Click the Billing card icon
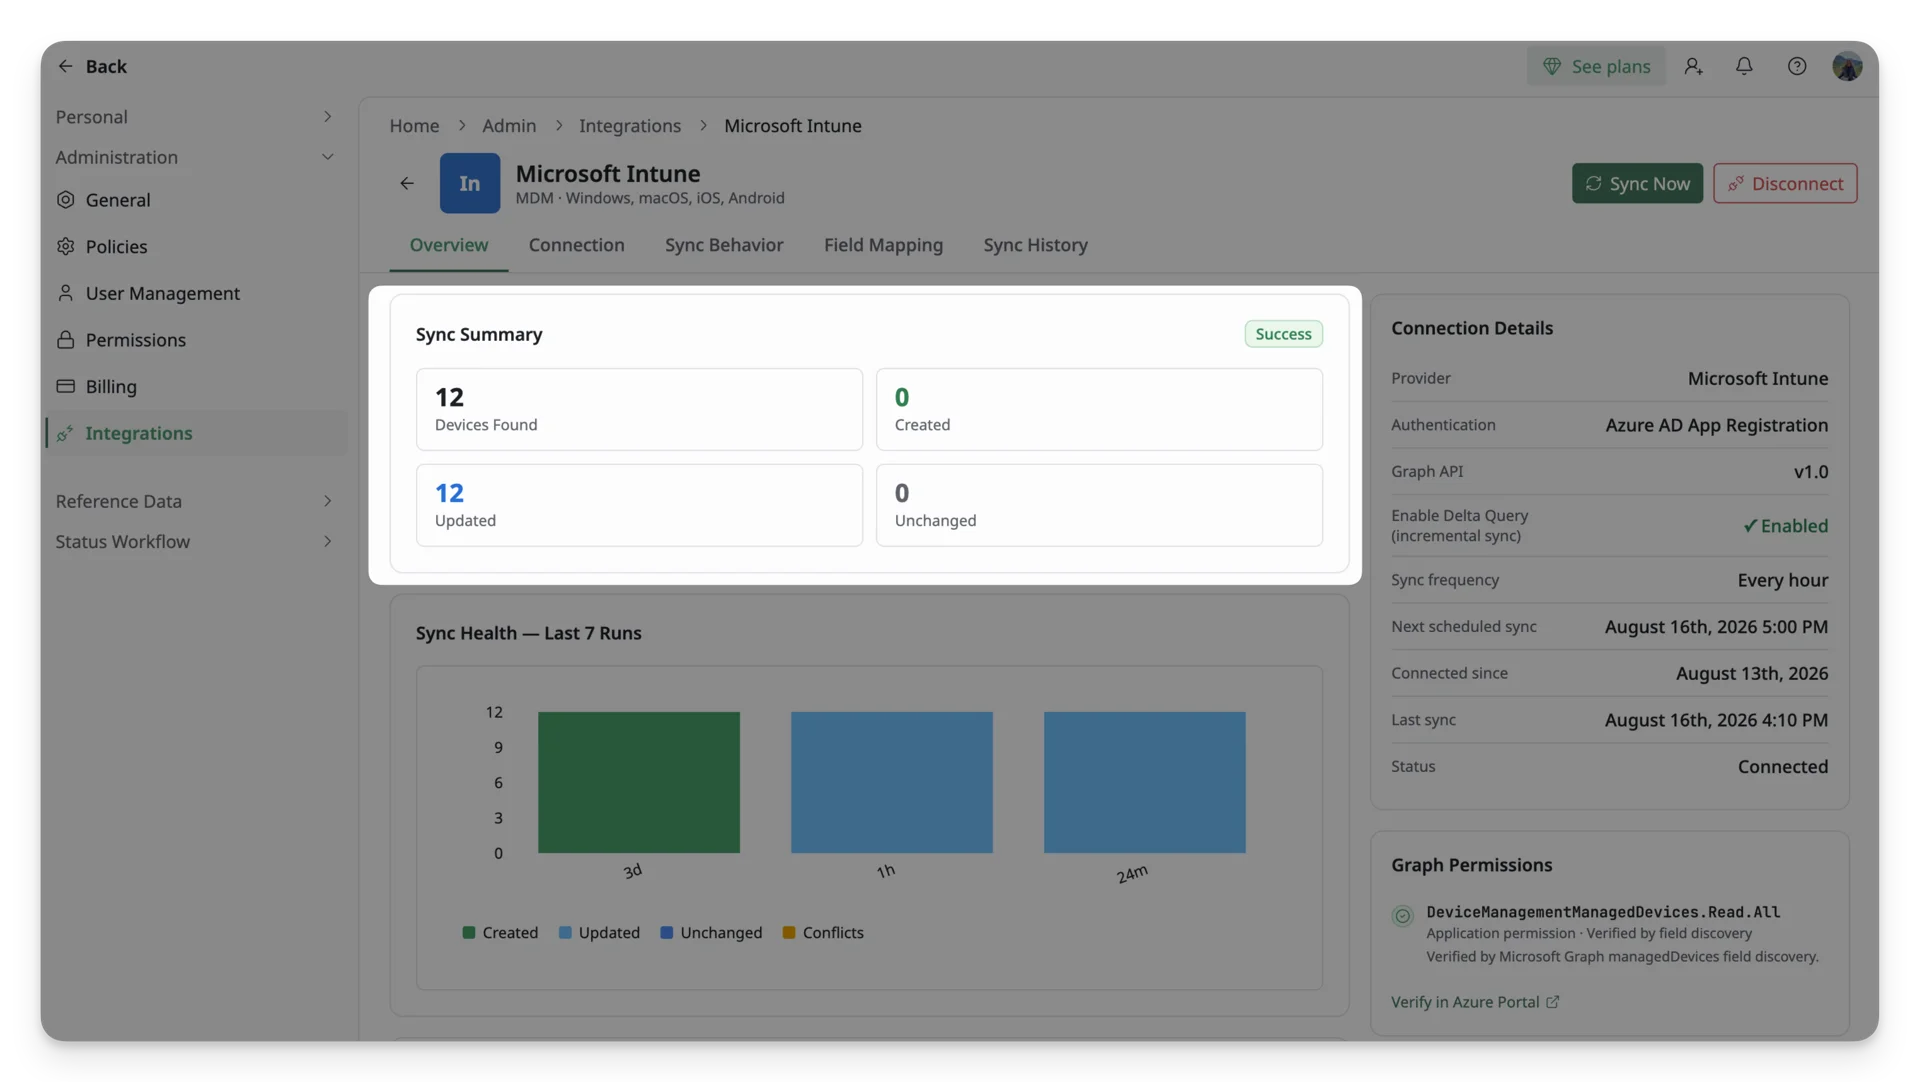Viewport: 1920px width, 1082px height. click(x=66, y=386)
